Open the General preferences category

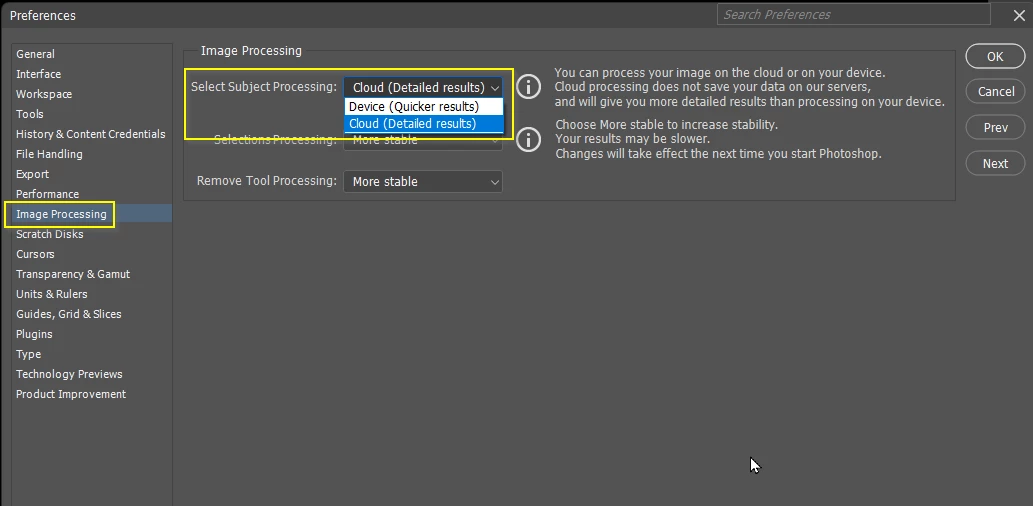coord(36,54)
